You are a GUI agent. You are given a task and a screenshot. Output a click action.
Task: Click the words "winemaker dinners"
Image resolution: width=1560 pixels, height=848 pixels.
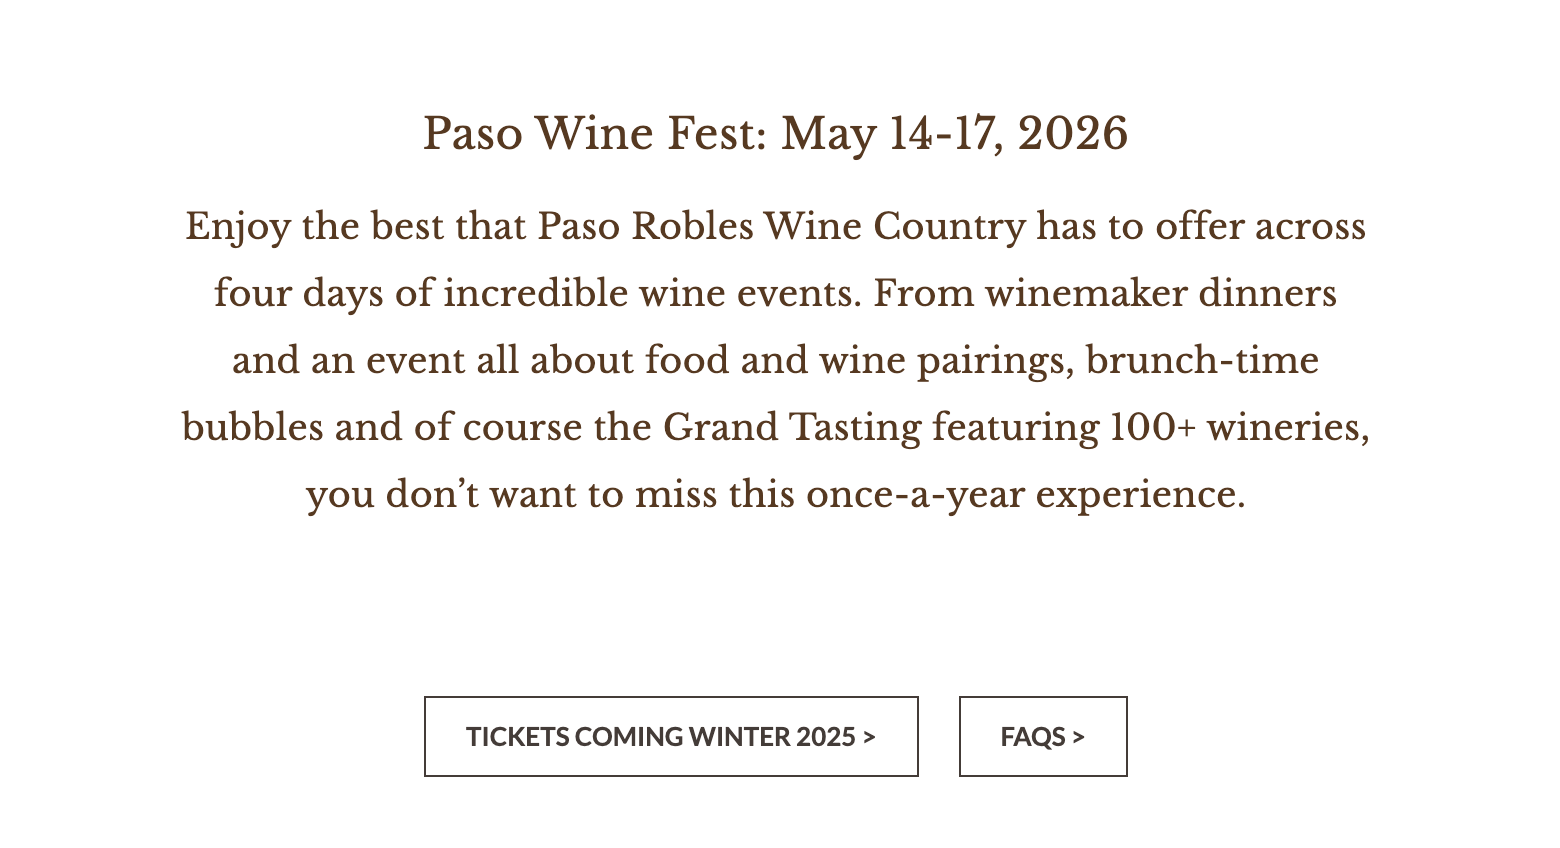click(1160, 294)
